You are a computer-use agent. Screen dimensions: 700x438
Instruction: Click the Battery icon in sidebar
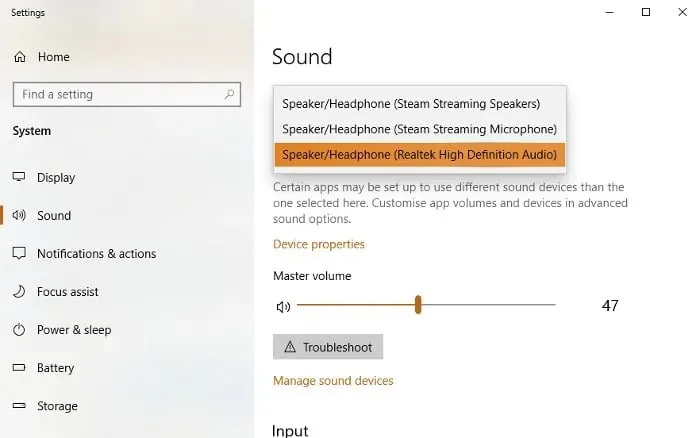19,367
